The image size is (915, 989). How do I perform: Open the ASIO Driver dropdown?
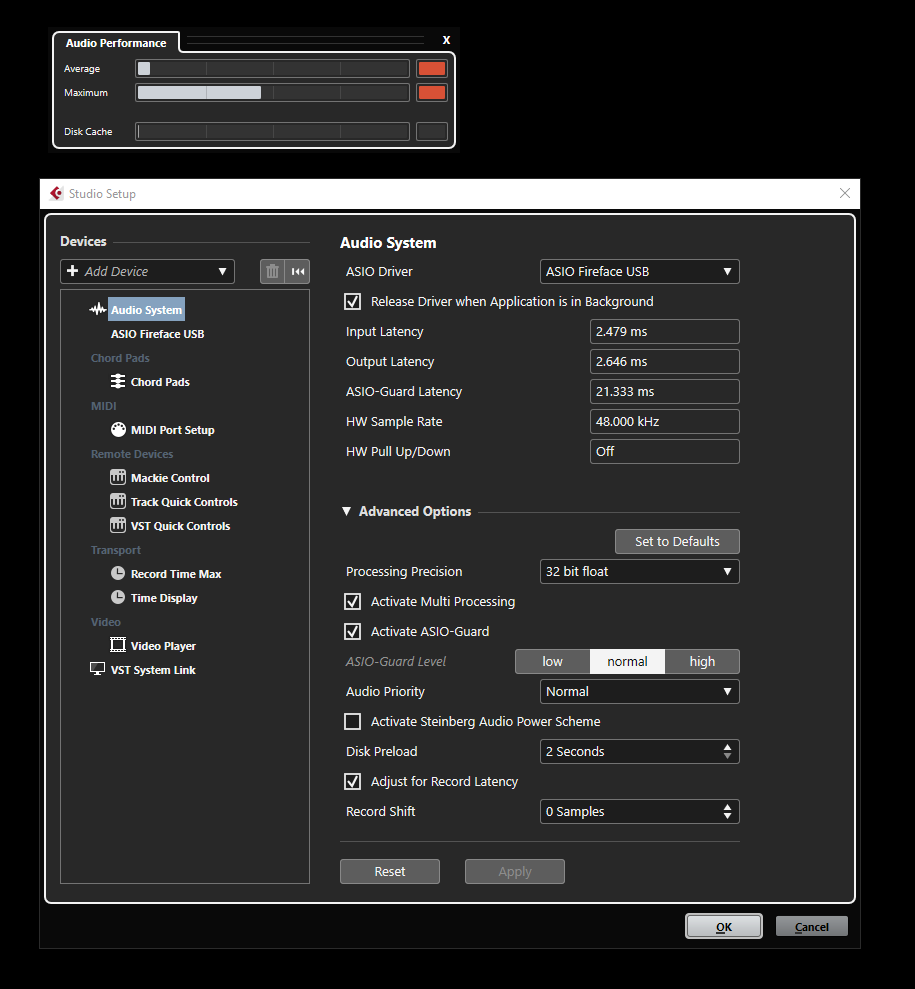click(639, 272)
